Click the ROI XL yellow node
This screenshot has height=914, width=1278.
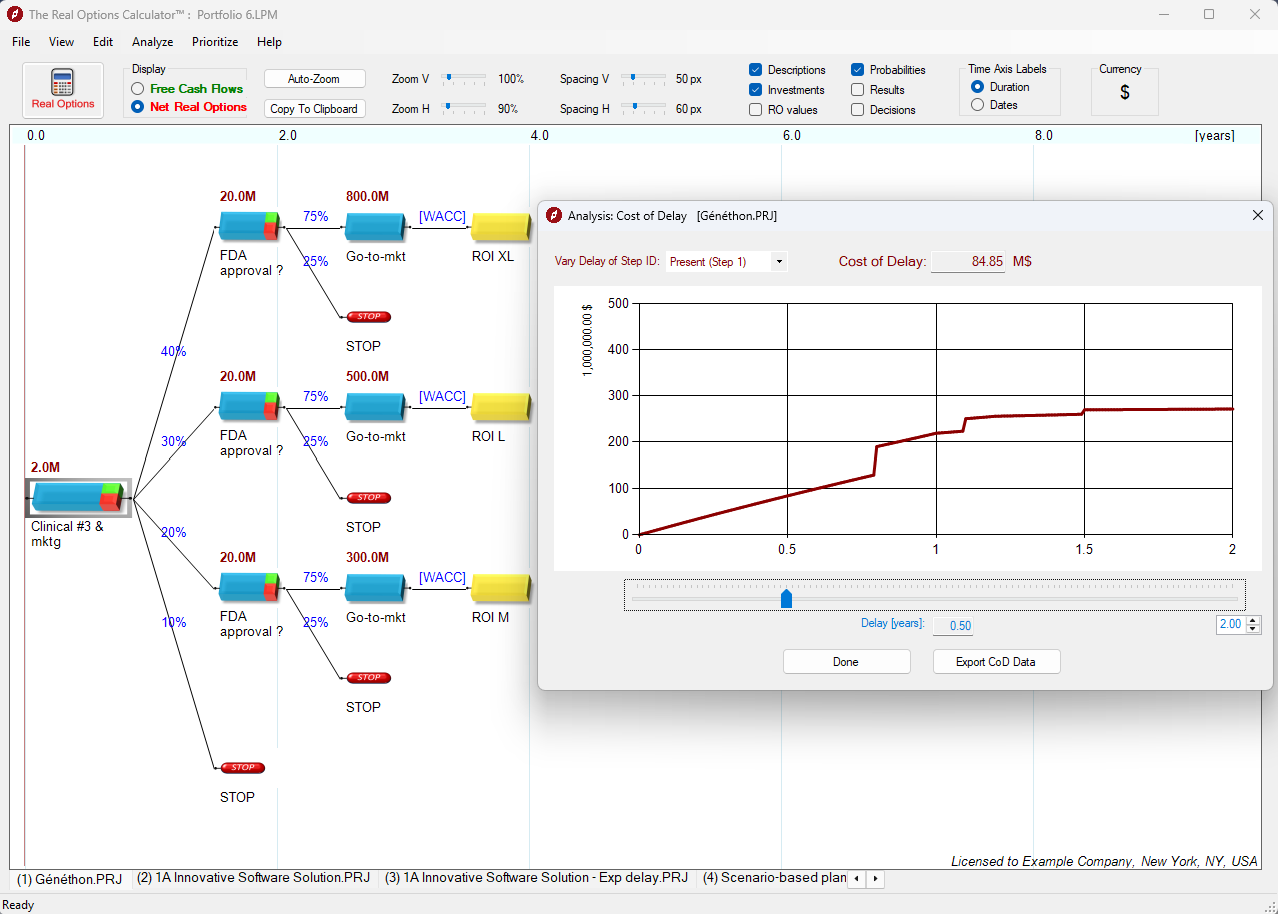coord(500,227)
